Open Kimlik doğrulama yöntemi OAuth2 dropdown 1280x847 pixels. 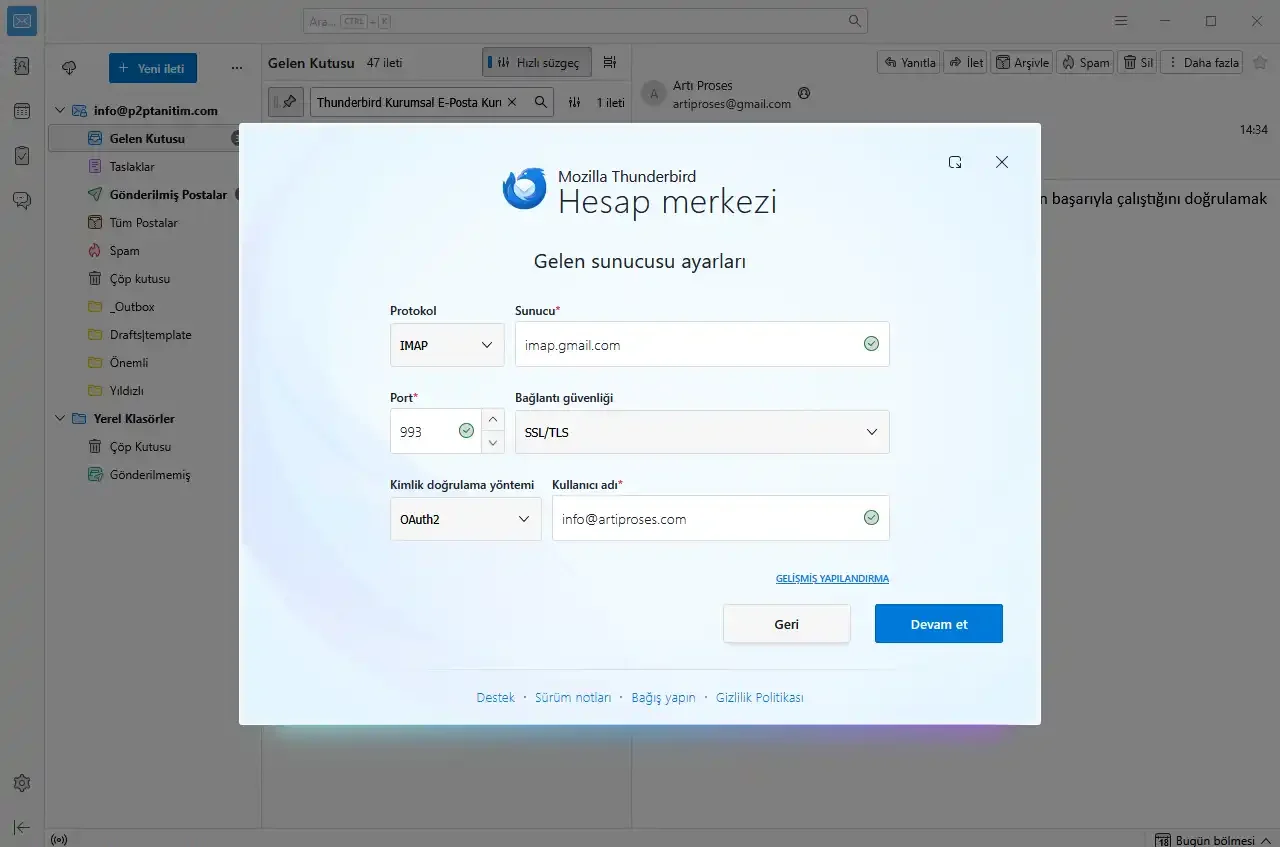coord(466,519)
